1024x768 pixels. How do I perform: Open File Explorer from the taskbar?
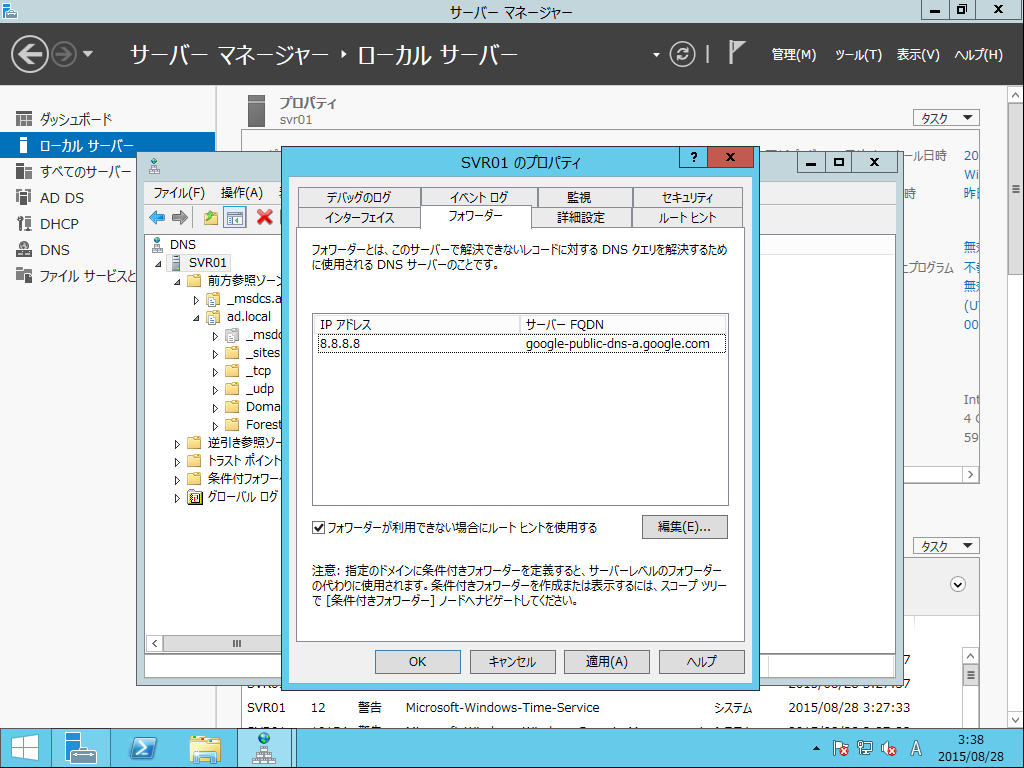(204, 748)
